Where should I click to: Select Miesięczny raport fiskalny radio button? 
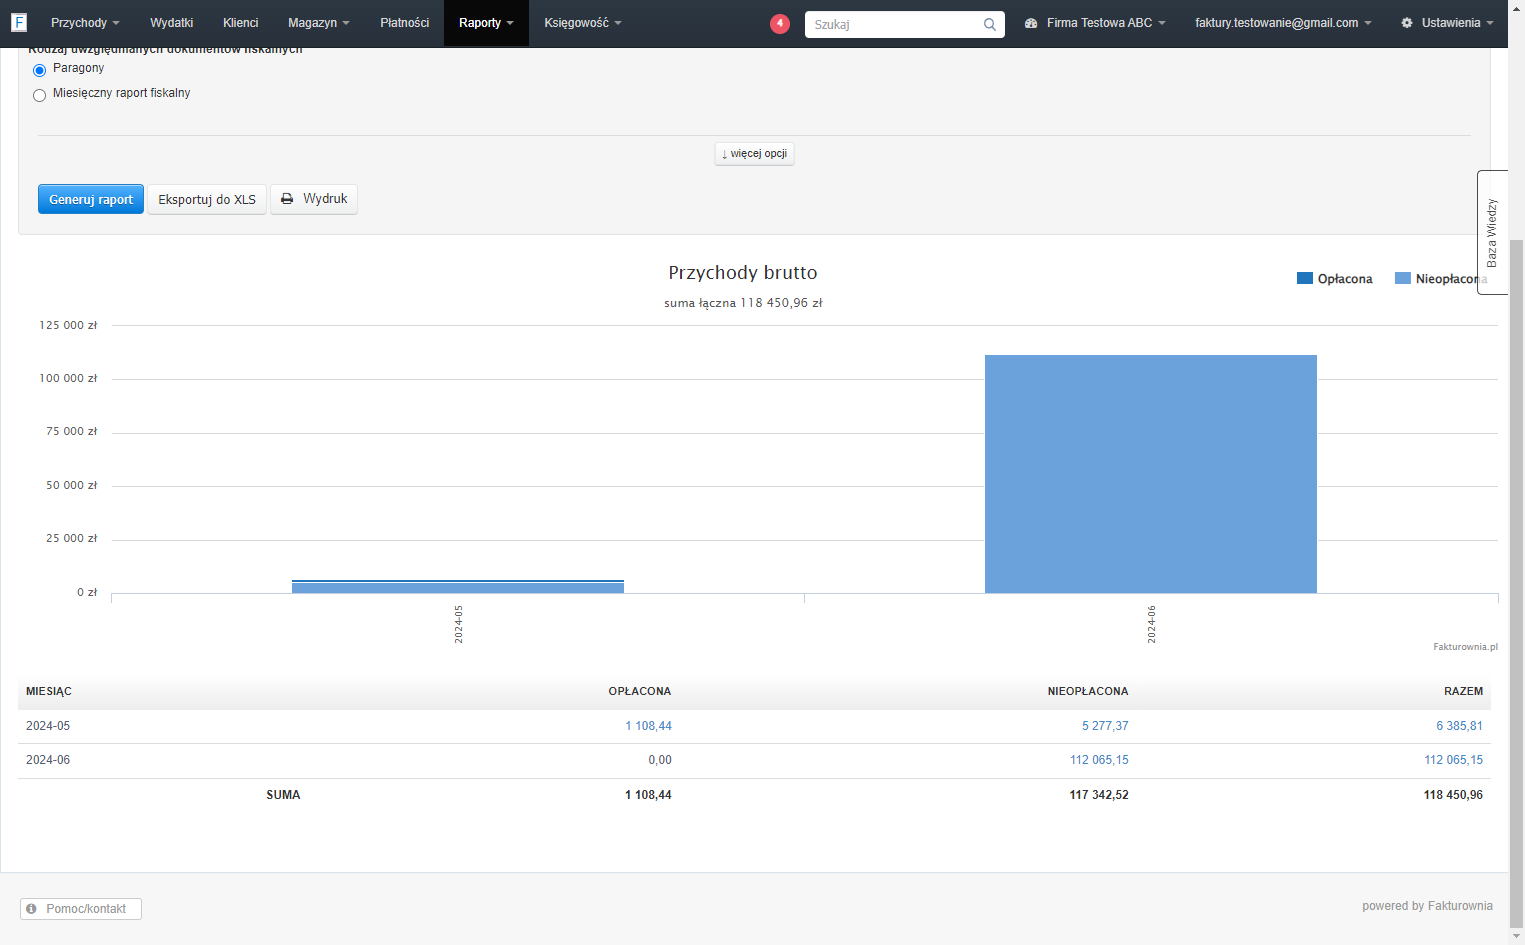pyautogui.click(x=40, y=95)
